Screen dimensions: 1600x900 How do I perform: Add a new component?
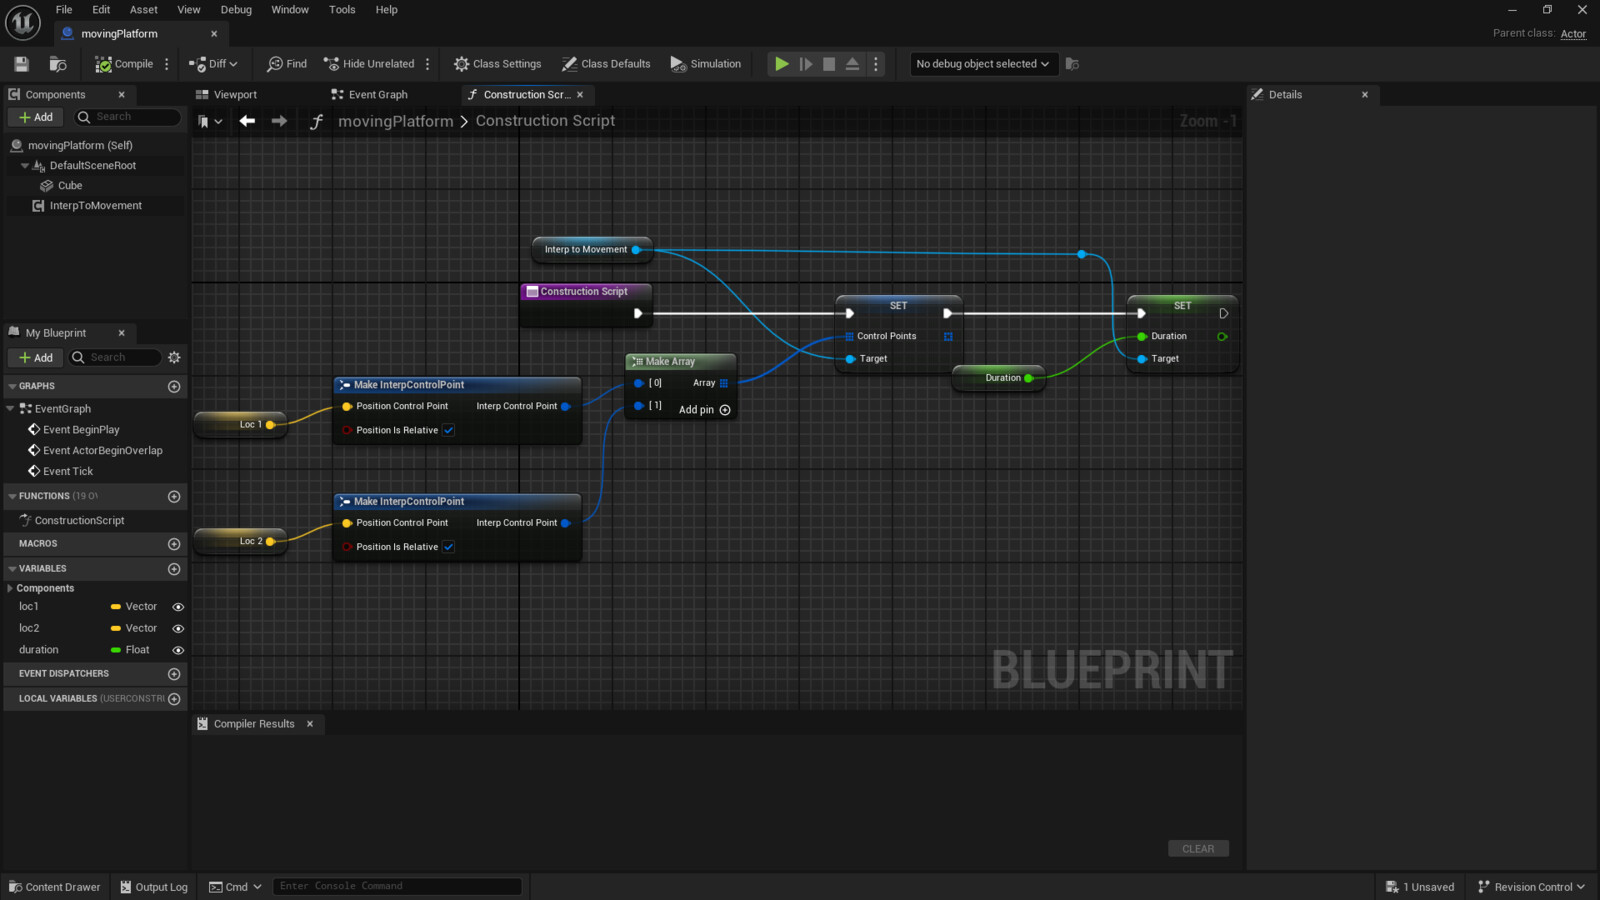click(36, 117)
